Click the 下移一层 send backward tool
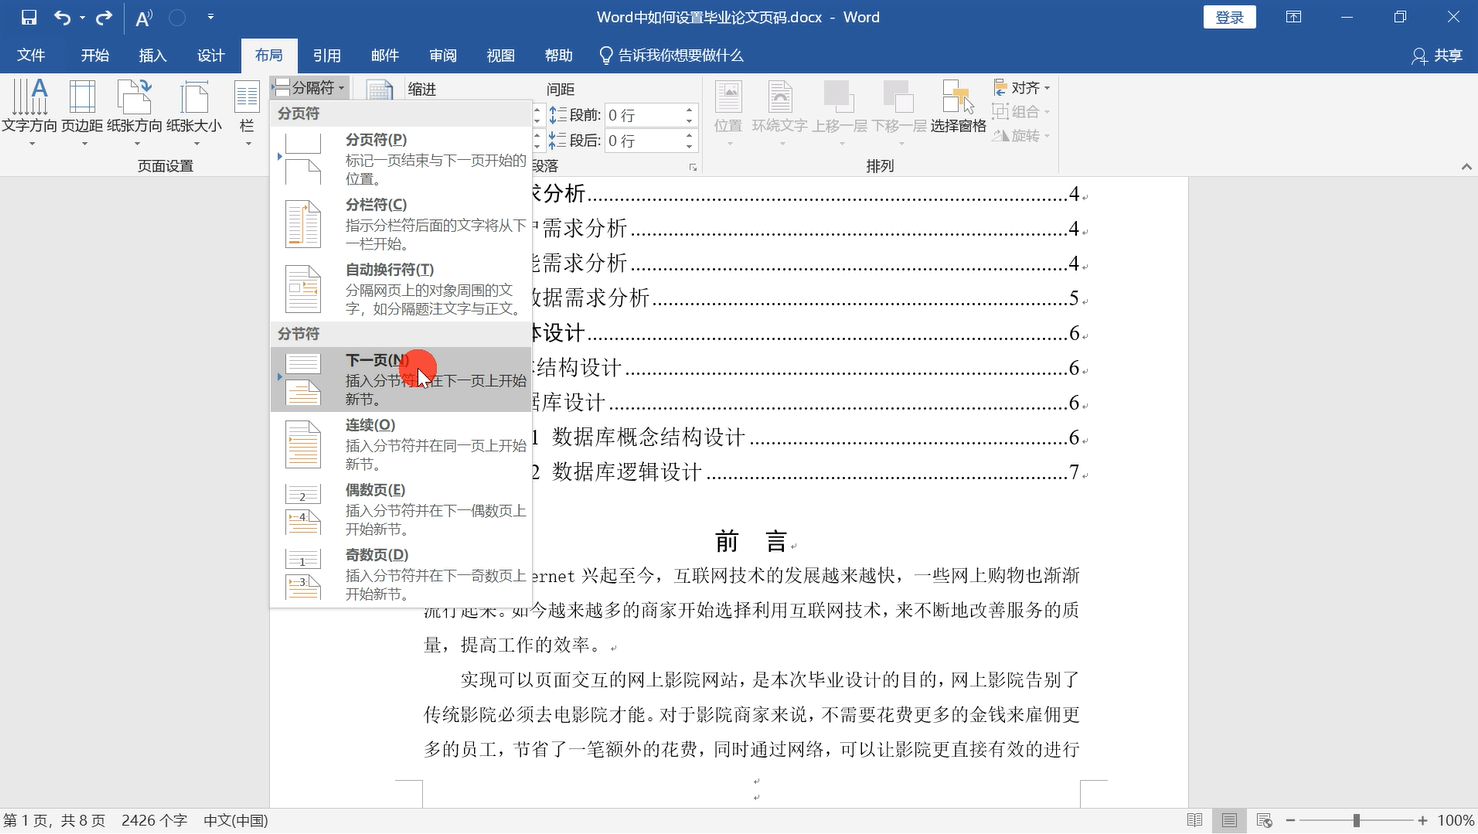The width and height of the screenshot is (1478, 834). 899,112
